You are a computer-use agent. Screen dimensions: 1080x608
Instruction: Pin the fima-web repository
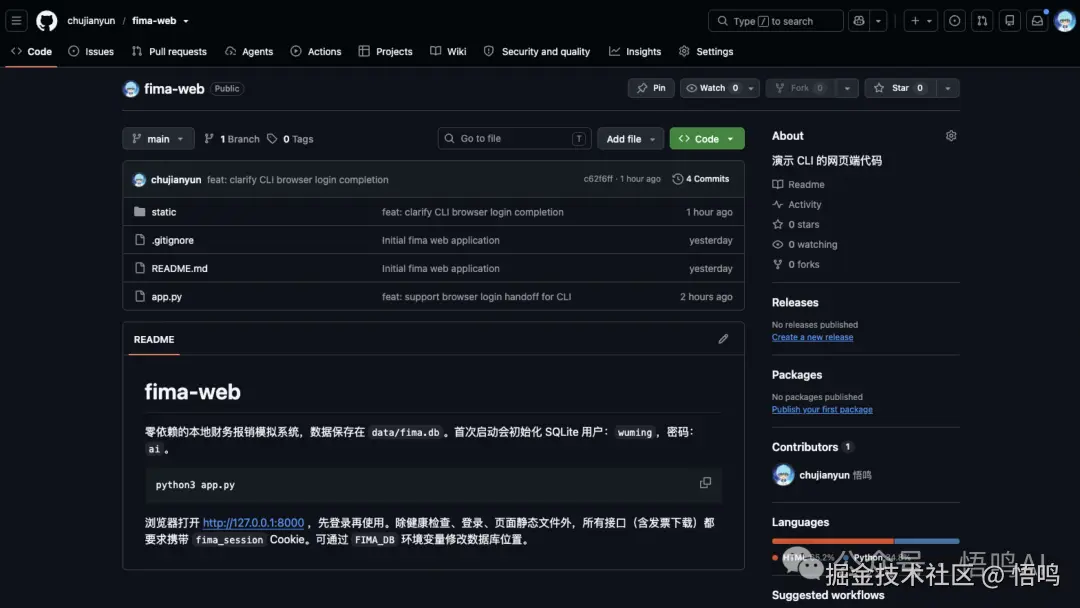click(651, 88)
